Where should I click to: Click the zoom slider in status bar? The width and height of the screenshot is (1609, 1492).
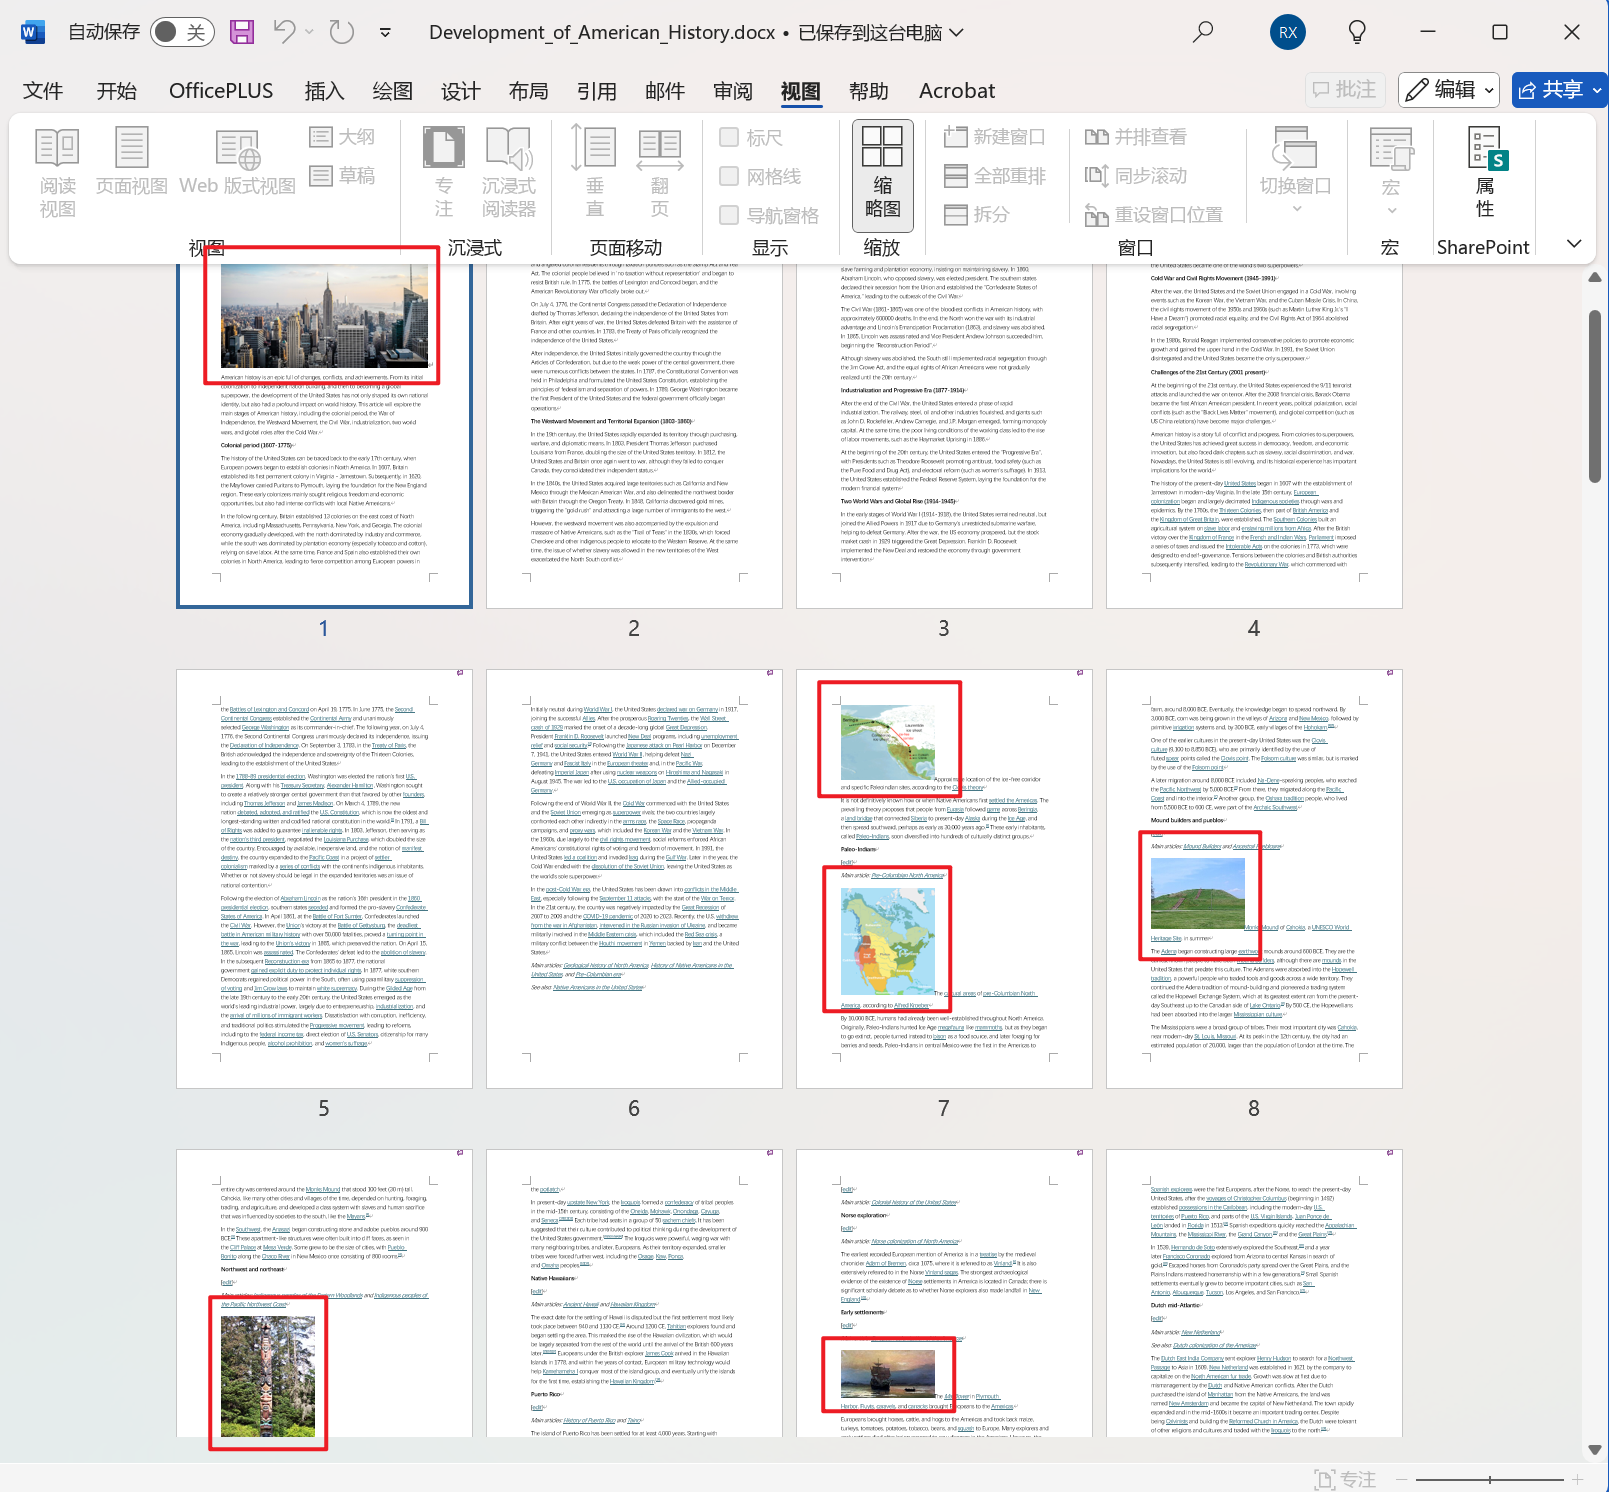pos(1489,1479)
